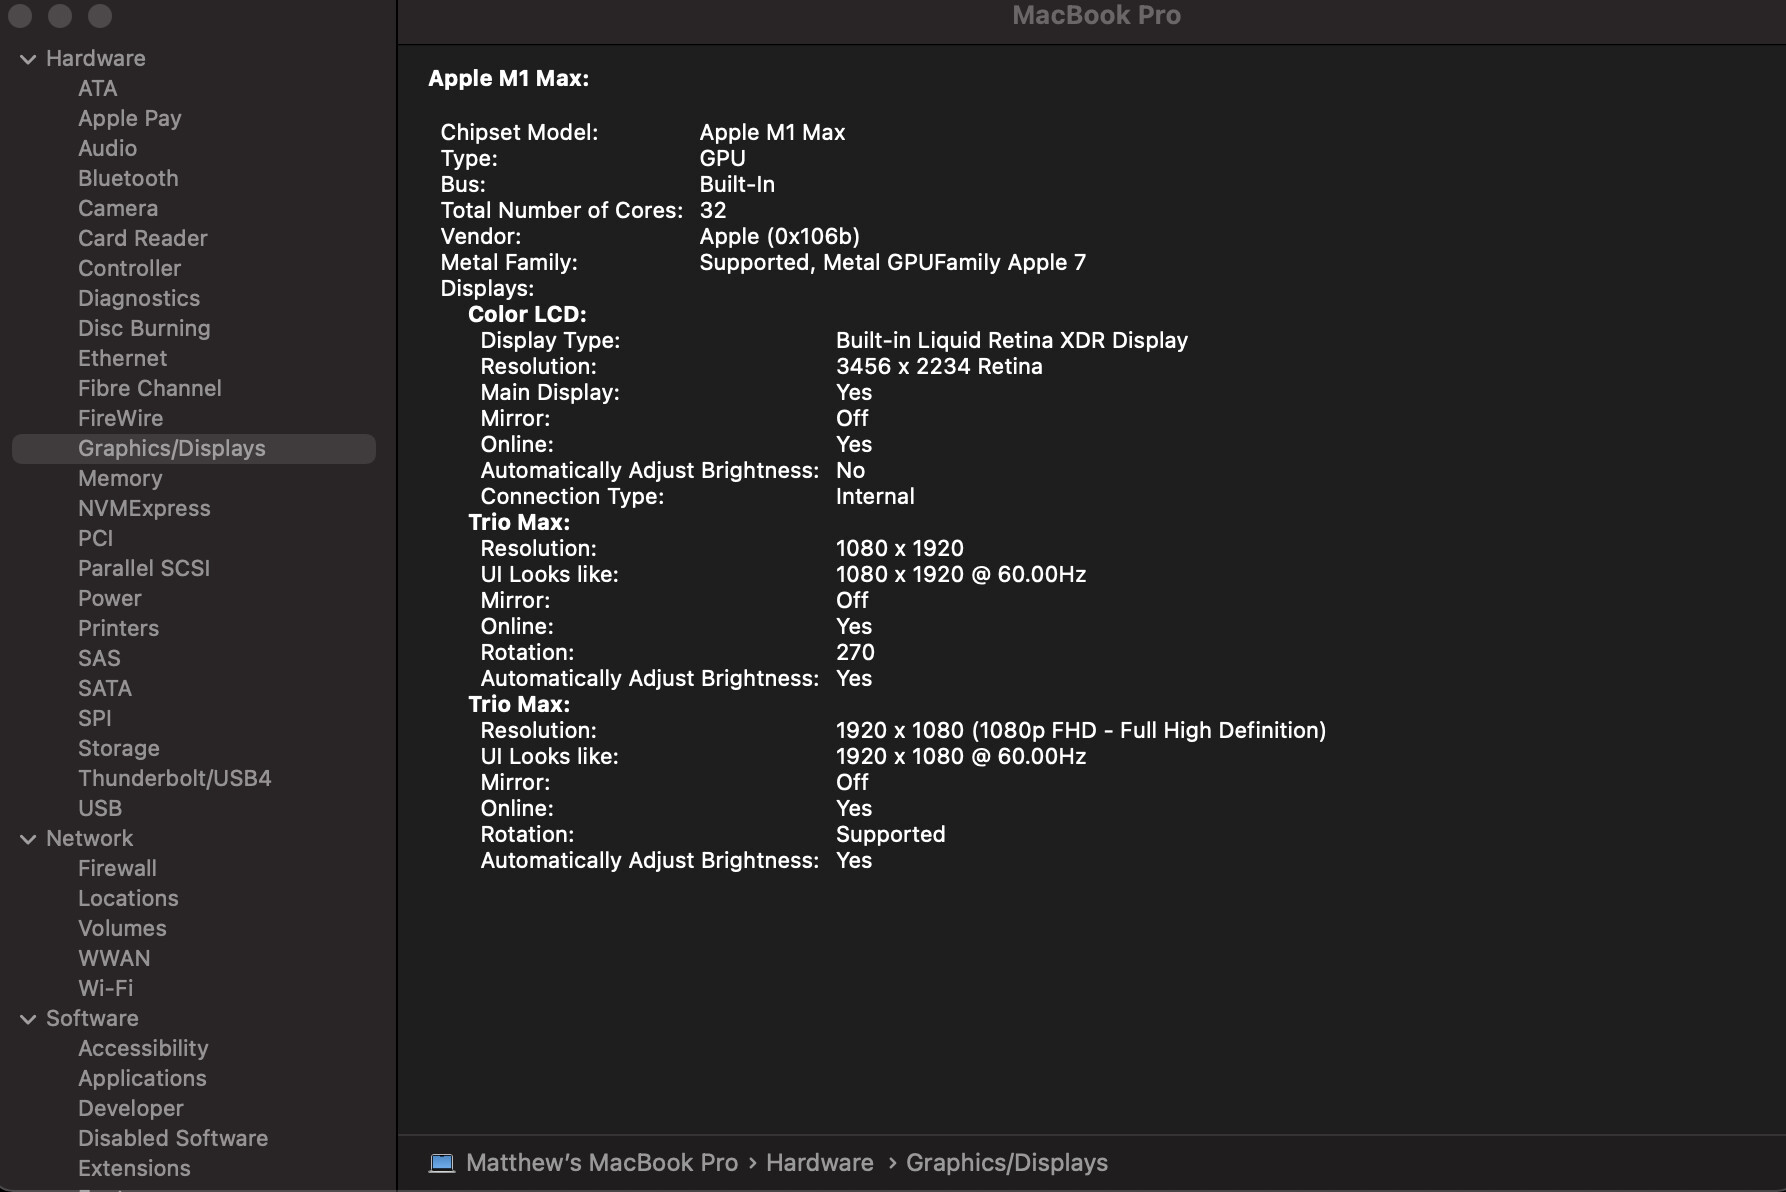Open the Memory sidebar item
1786x1192 pixels.
[120, 479]
